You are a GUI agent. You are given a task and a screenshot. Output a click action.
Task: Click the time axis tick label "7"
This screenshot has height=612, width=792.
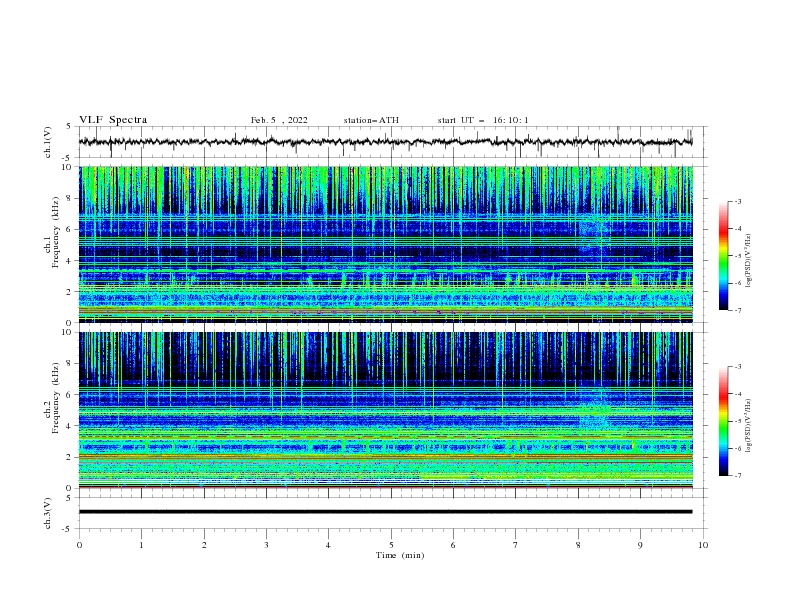click(x=516, y=545)
